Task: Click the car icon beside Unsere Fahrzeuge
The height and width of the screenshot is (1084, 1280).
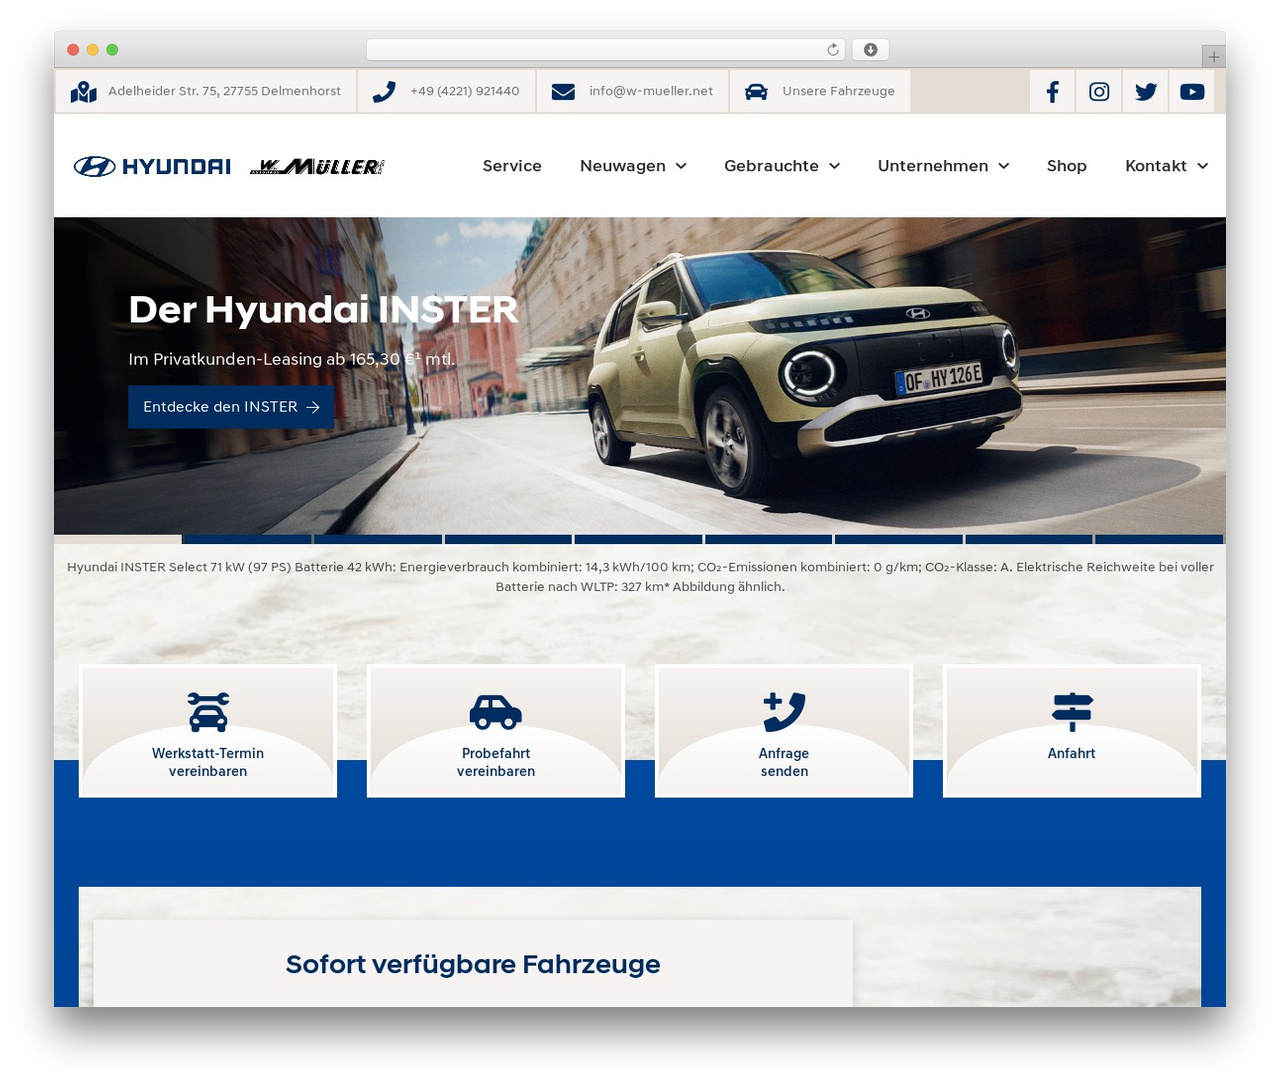Action: pyautogui.click(x=756, y=92)
